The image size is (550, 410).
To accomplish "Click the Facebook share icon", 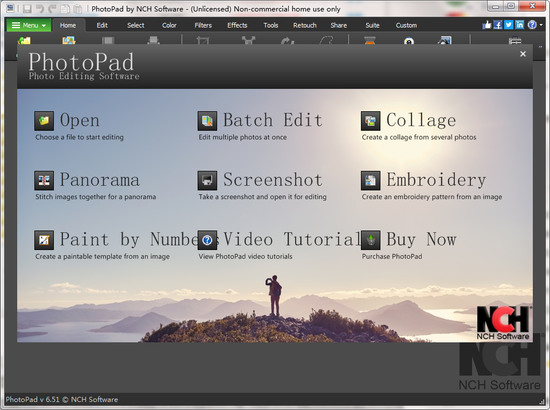I will pyautogui.click(x=498, y=25).
